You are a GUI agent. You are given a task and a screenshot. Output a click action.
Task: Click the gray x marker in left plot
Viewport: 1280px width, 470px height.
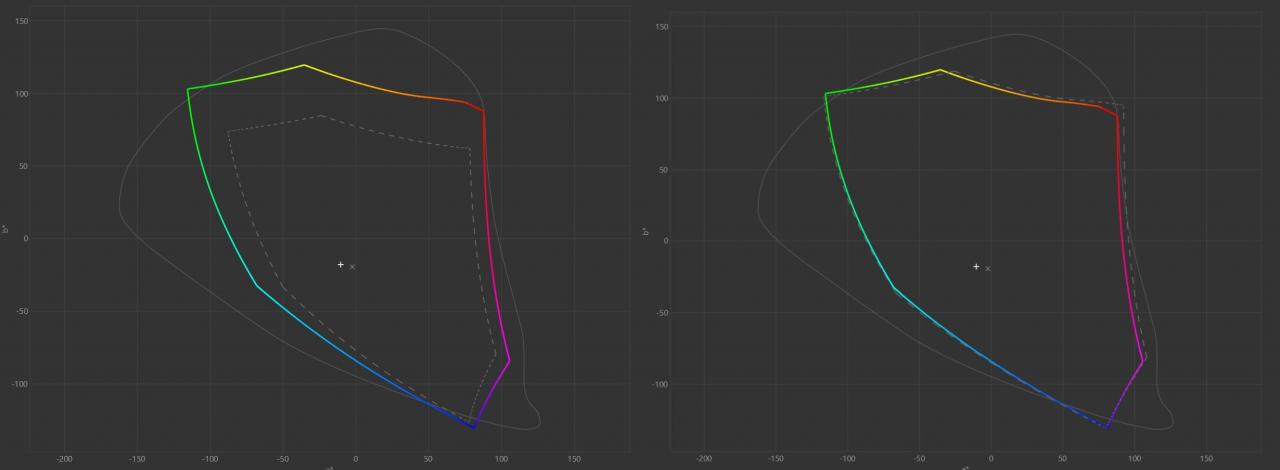pos(353,267)
